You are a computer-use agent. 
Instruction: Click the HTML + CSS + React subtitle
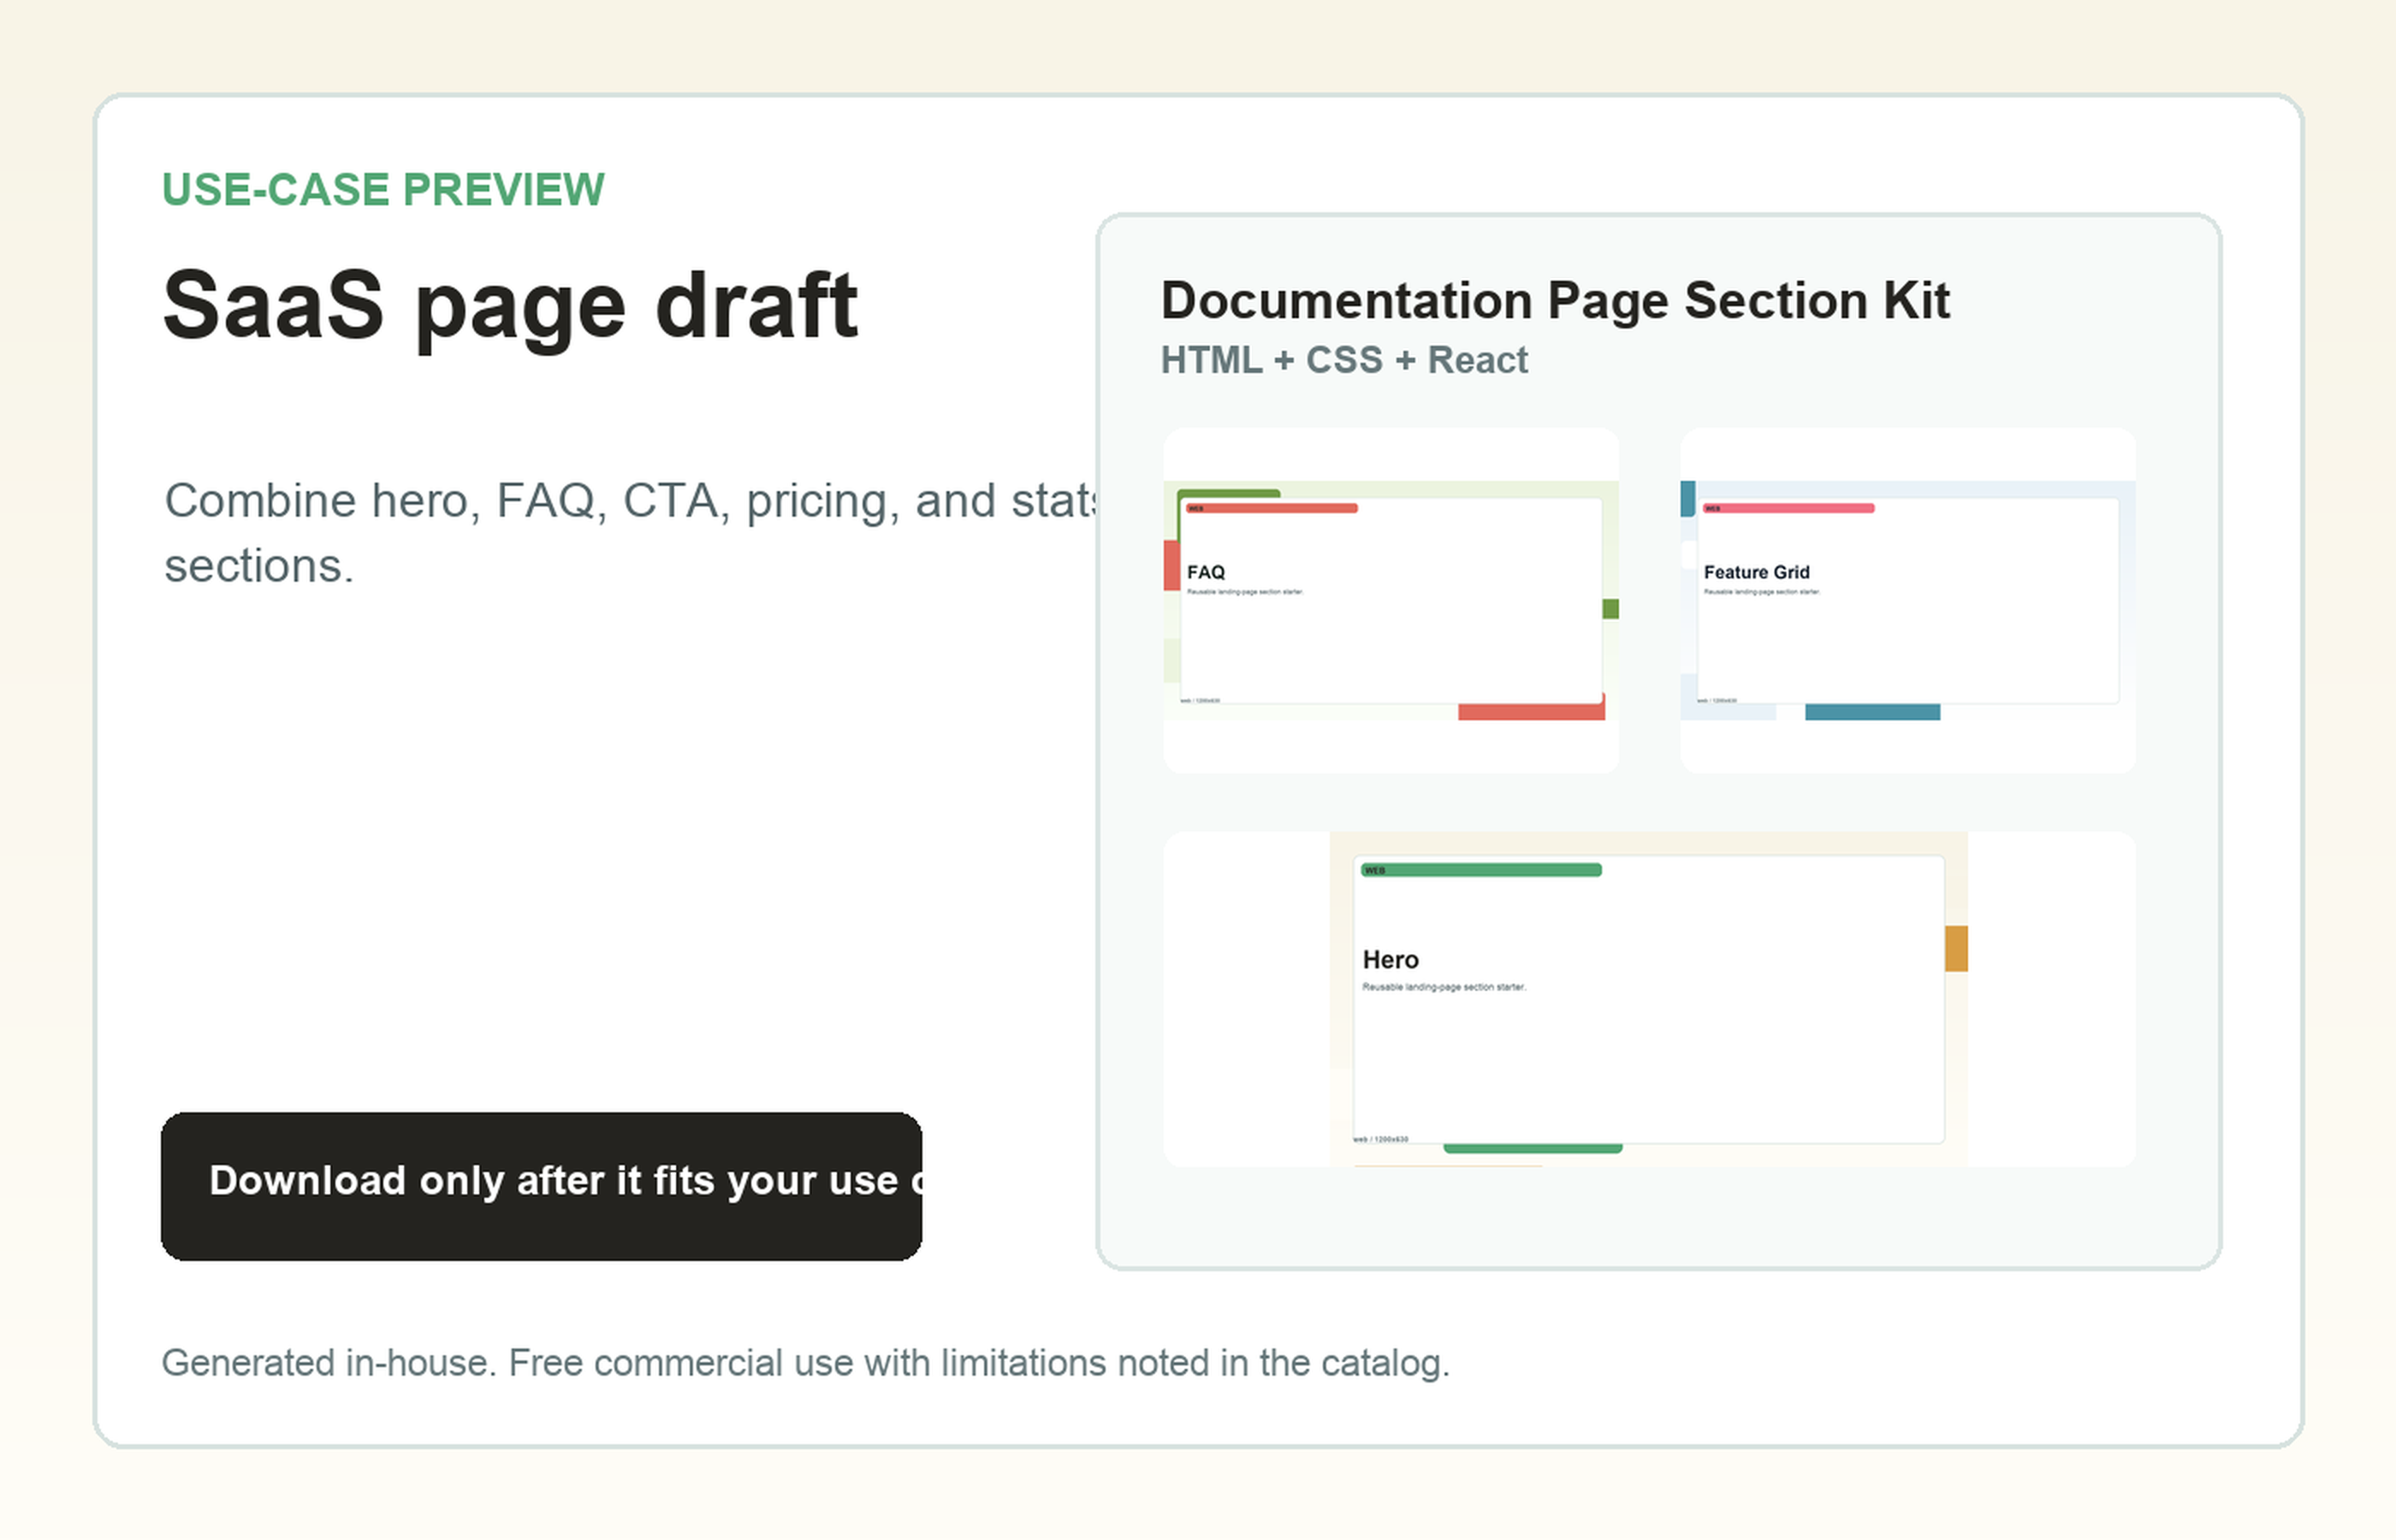[1344, 360]
